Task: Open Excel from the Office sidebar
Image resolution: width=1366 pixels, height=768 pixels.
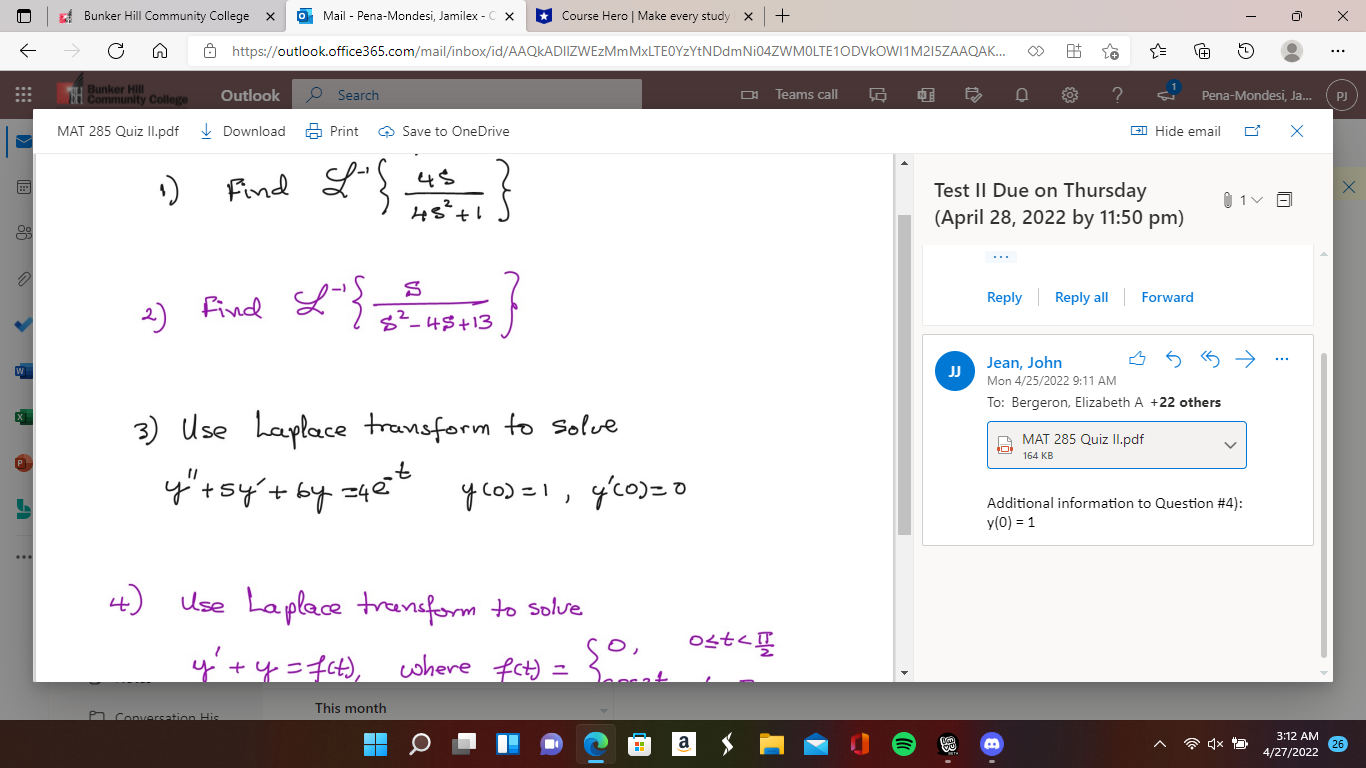Action: click(x=24, y=416)
